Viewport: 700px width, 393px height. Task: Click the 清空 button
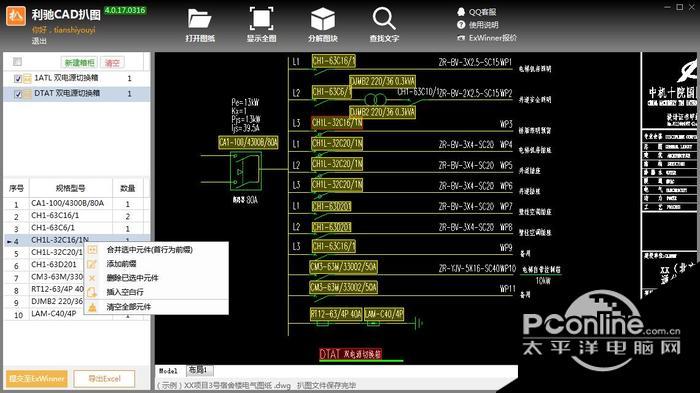coord(112,63)
